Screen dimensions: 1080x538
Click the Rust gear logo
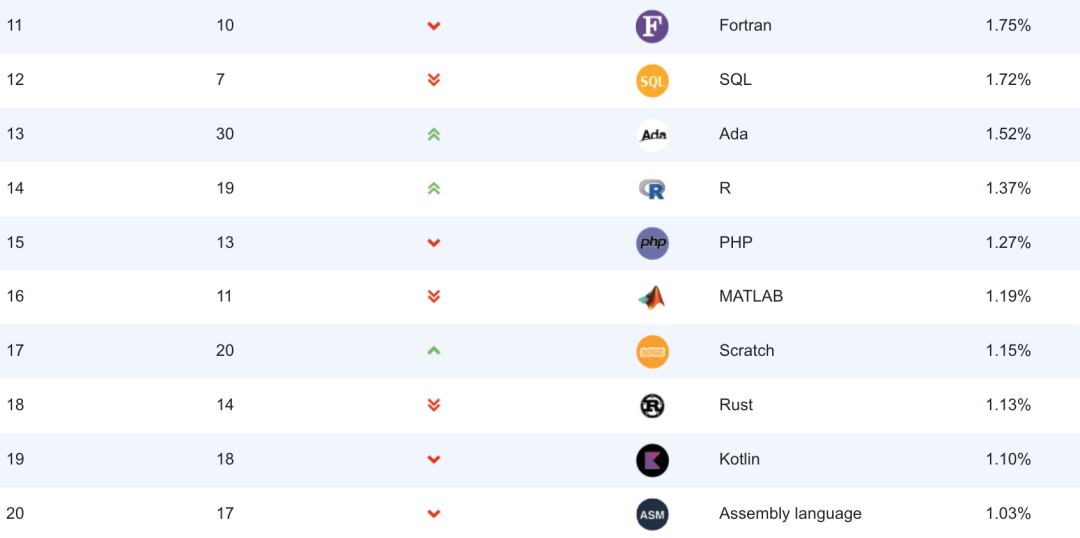point(652,405)
